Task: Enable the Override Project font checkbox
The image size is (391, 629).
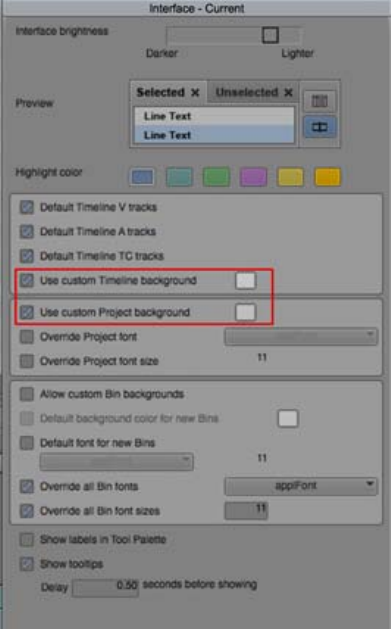Action: pyautogui.click(x=27, y=337)
